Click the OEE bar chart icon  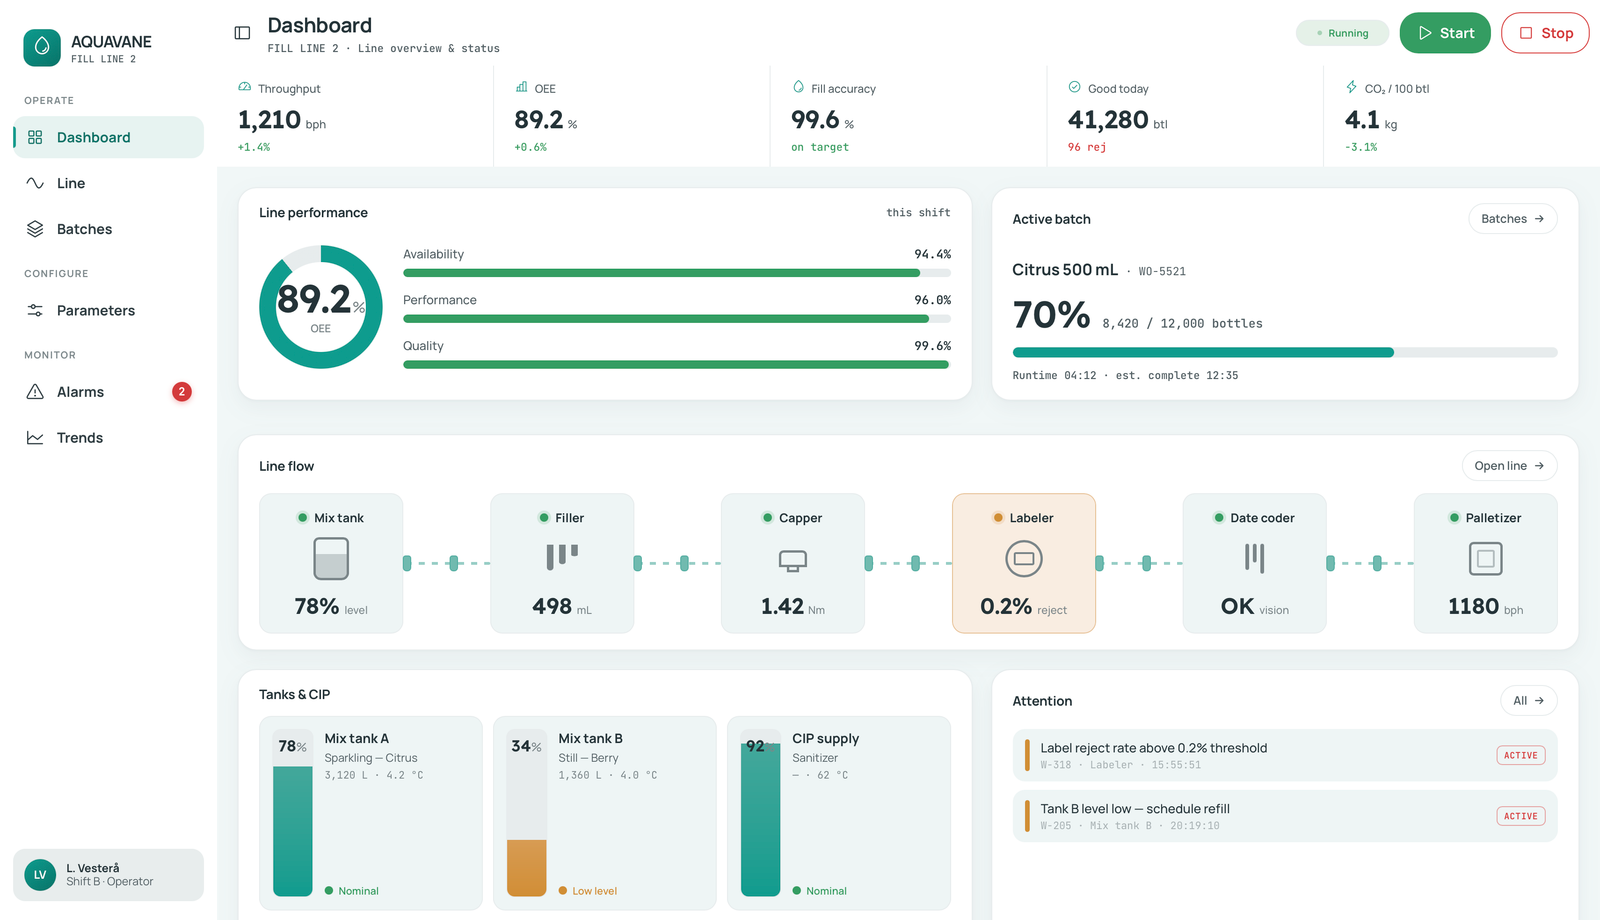[521, 87]
